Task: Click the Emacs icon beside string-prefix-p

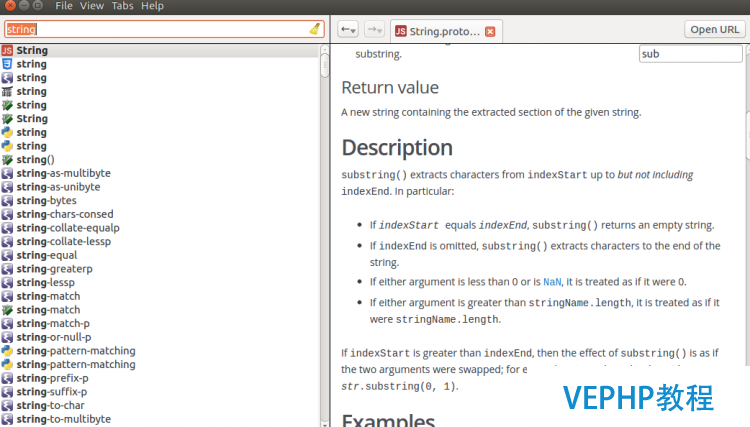Action: 7,378
